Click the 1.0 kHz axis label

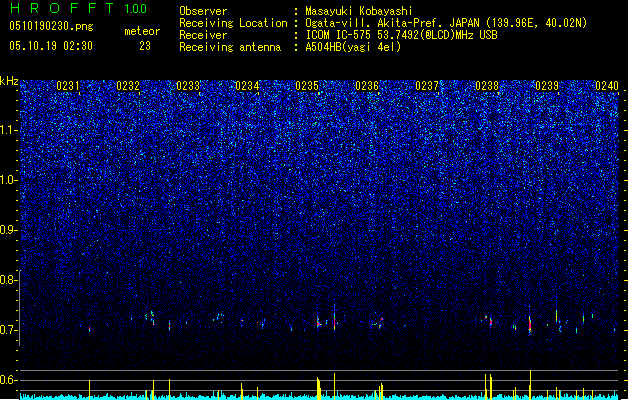pos(8,180)
